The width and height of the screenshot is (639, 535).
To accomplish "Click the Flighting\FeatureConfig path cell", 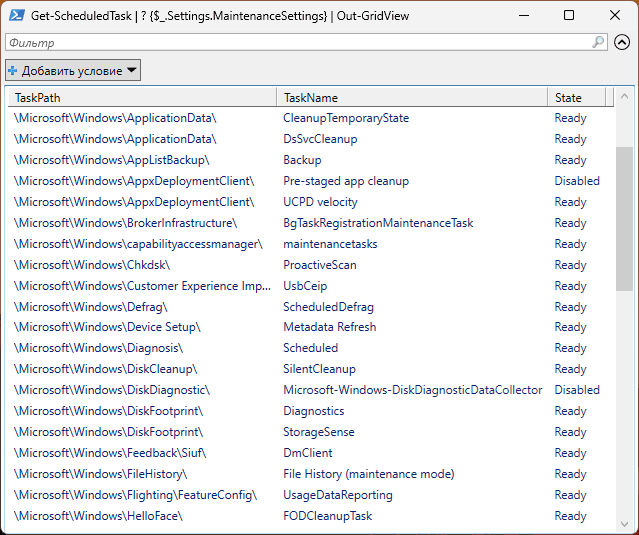I will click(x=135, y=495).
